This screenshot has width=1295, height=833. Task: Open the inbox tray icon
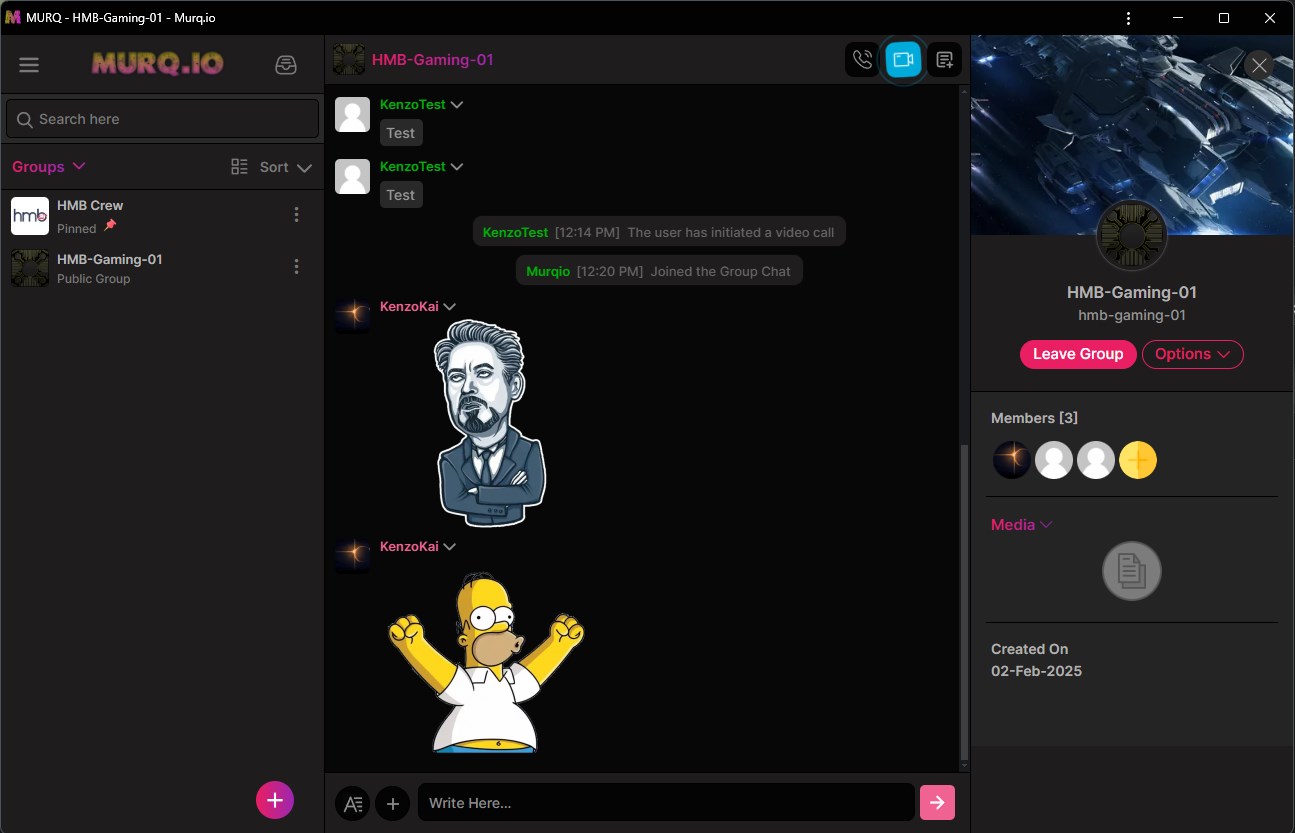click(x=286, y=65)
